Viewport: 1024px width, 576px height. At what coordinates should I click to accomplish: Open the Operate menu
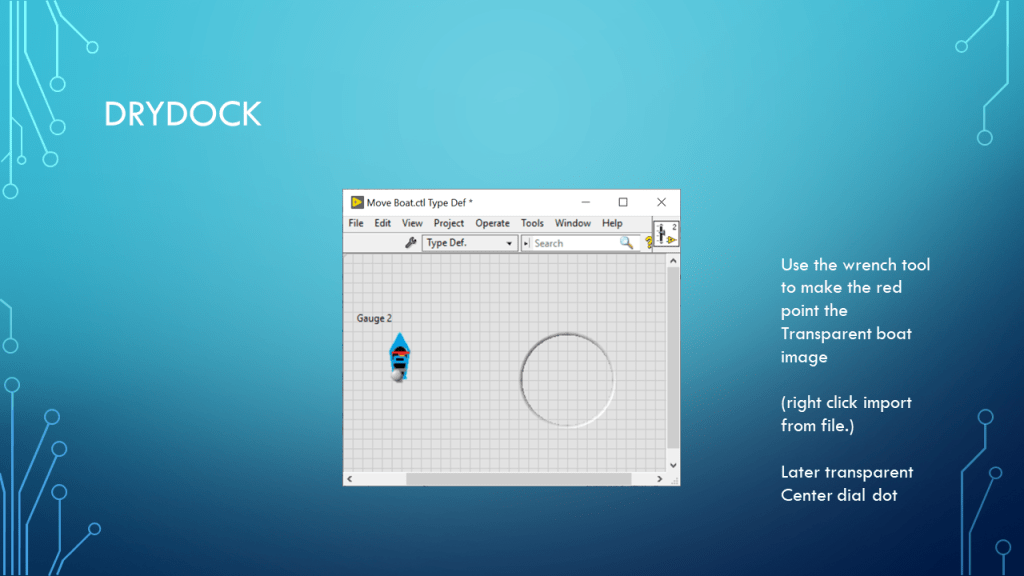point(492,223)
